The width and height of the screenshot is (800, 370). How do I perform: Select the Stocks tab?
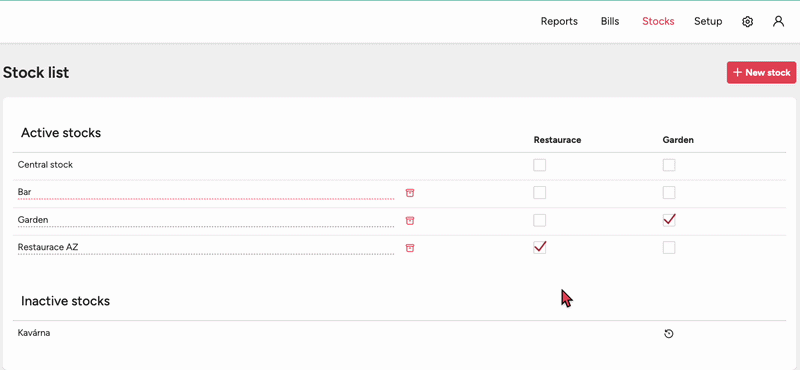(658, 21)
